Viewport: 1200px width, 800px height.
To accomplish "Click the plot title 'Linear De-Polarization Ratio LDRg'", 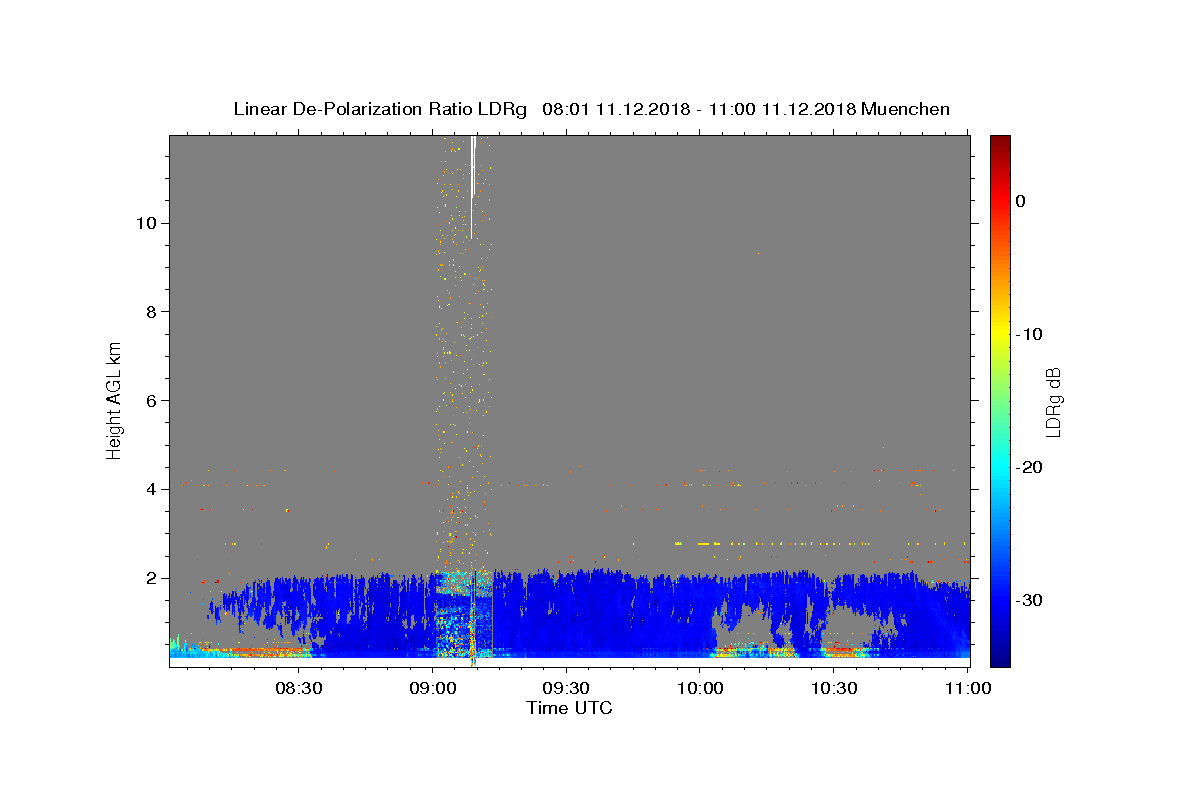I will pyautogui.click(x=379, y=109).
